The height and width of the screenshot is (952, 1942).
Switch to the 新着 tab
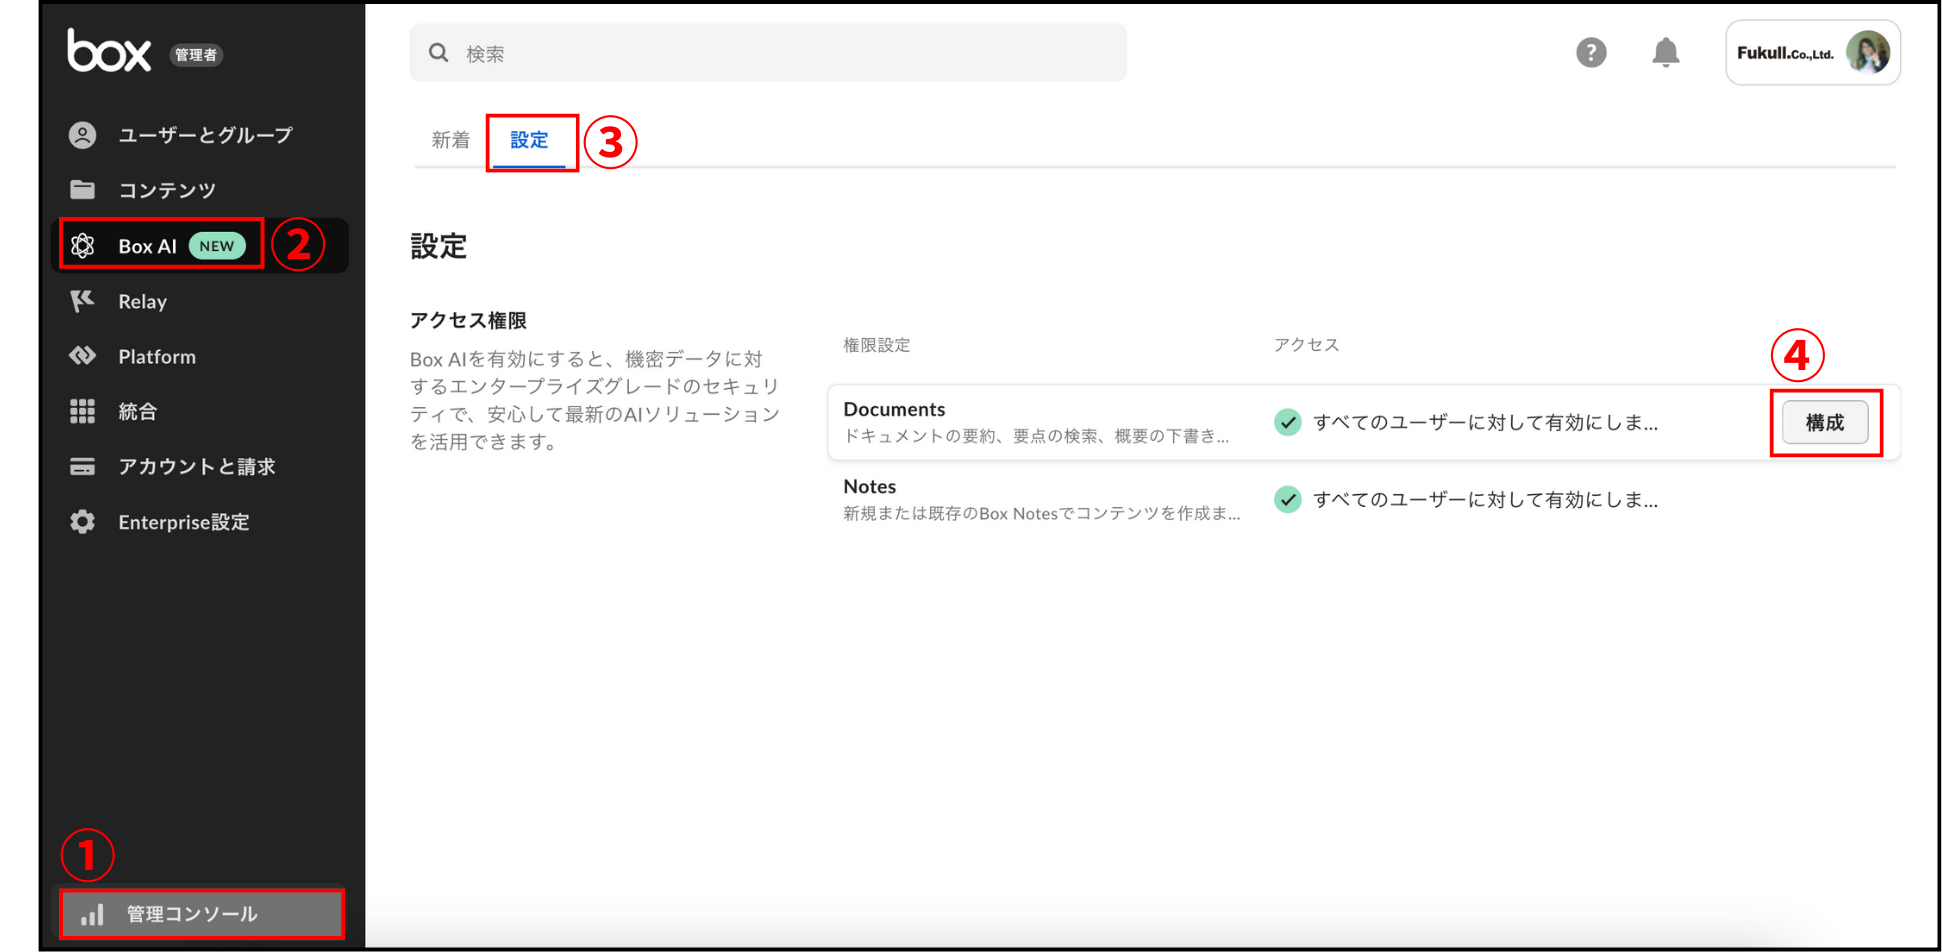[x=450, y=140]
